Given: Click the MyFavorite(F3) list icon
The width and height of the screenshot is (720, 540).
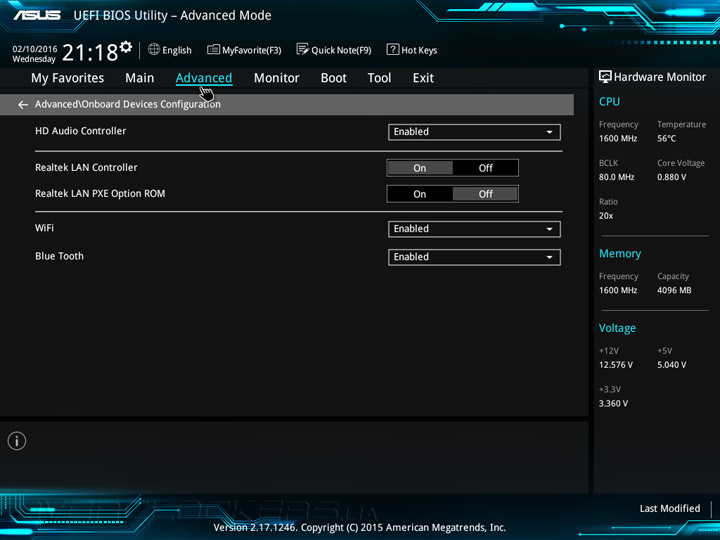Looking at the screenshot, I should click(213, 49).
